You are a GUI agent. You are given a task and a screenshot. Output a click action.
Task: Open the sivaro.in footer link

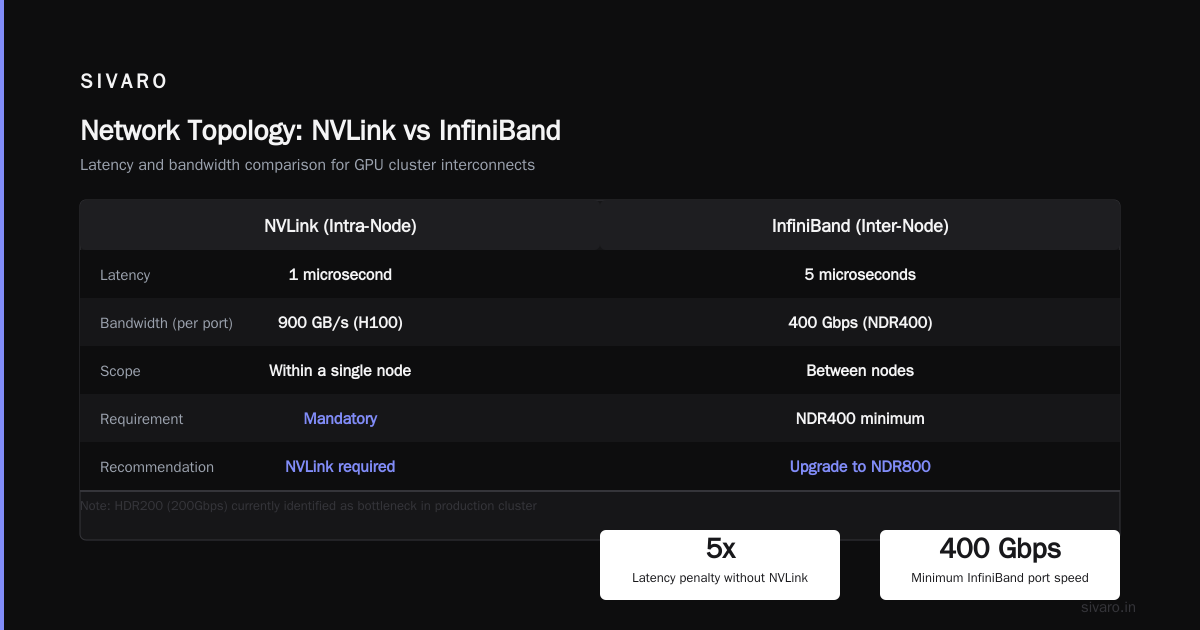click(1108, 607)
